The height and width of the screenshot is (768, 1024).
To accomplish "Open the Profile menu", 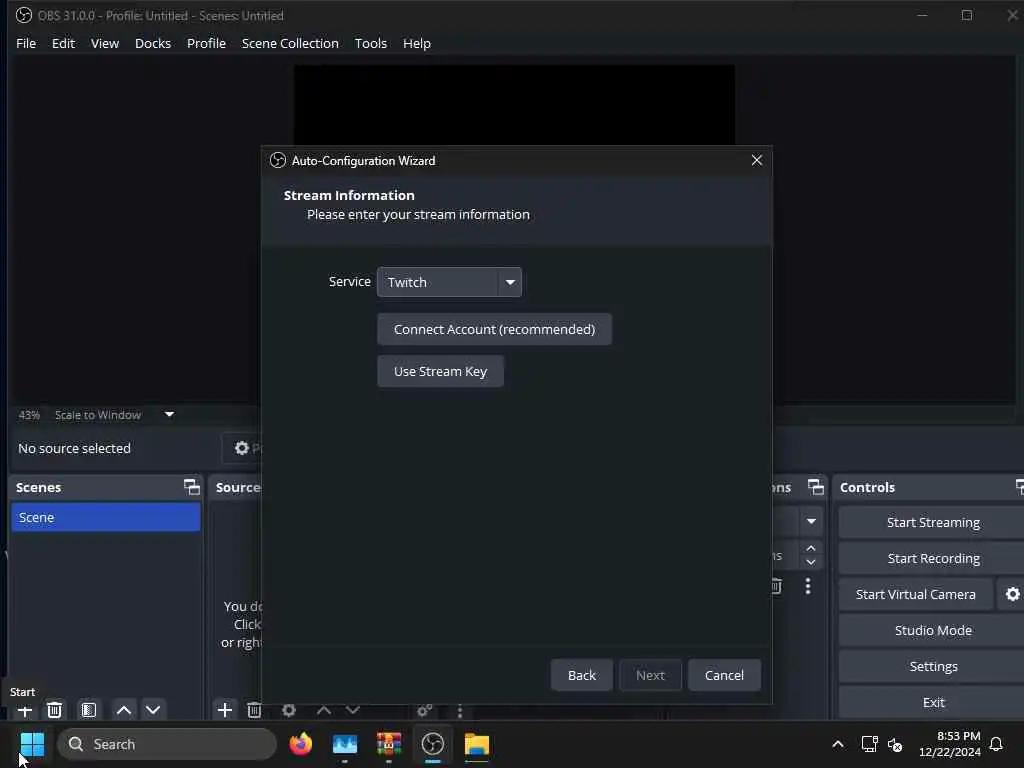I will coord(206,43).
